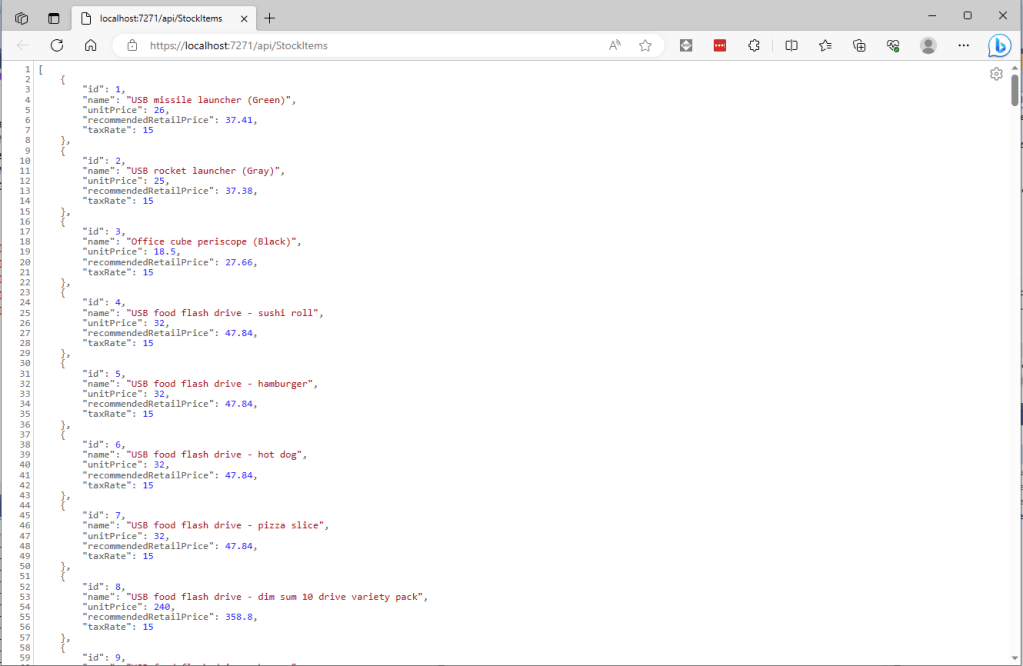Select the localhost:7271/api/StockItems tab

point(160,17)
